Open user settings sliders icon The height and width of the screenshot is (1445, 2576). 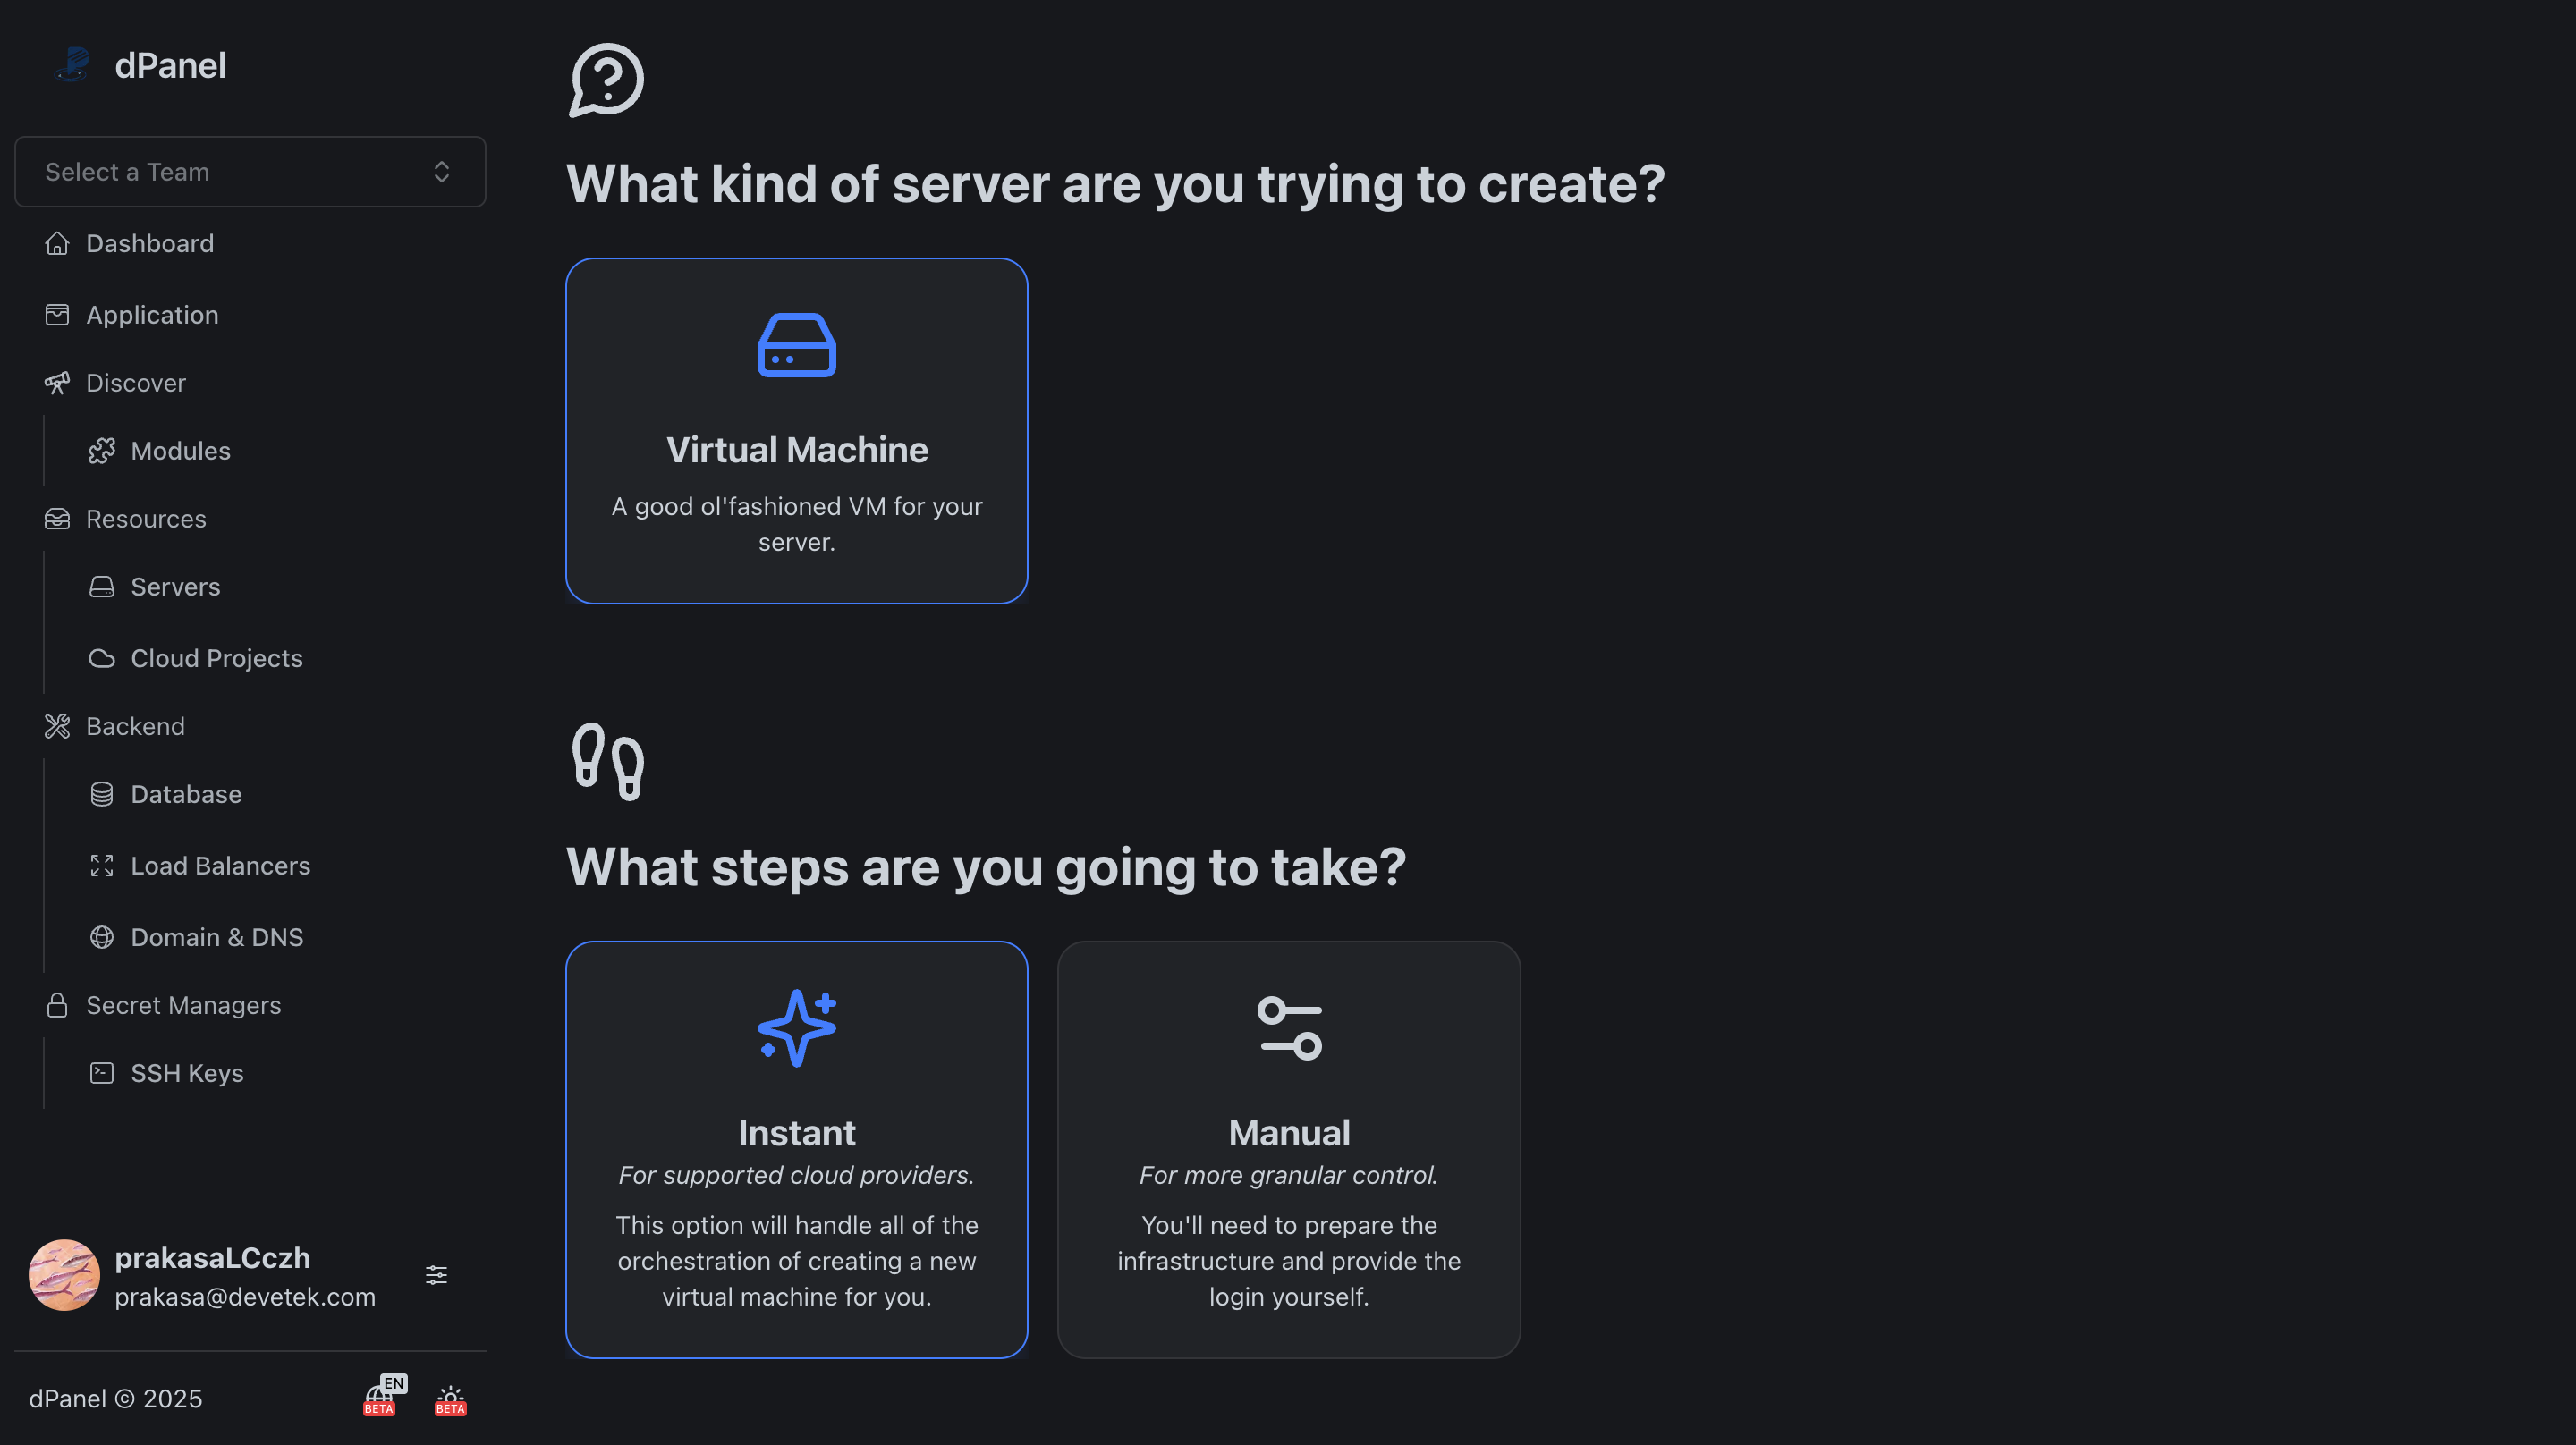click(x=436, y=1275)
